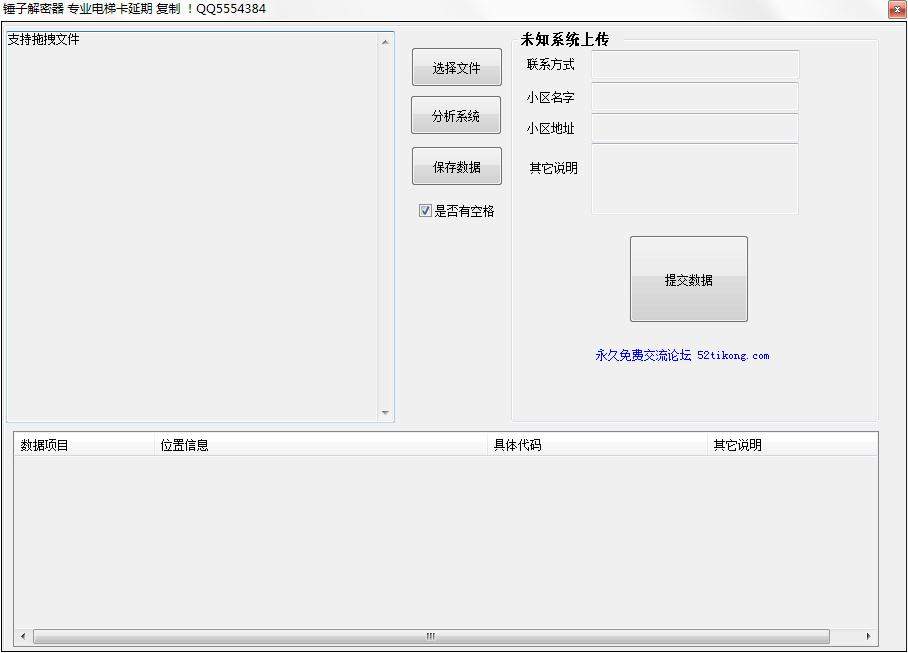Click the 具体代码 column header

click(515, 444)
